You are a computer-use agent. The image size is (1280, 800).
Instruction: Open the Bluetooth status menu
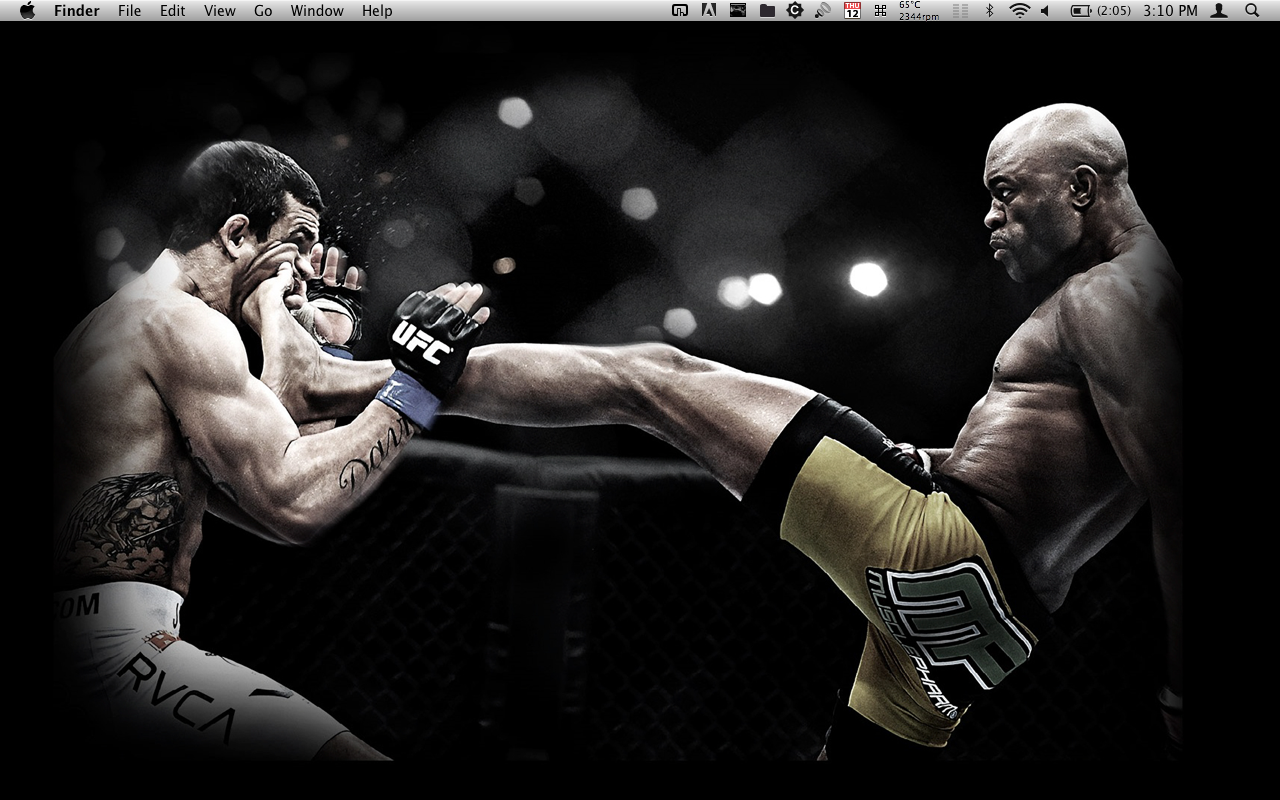point(990,11)
